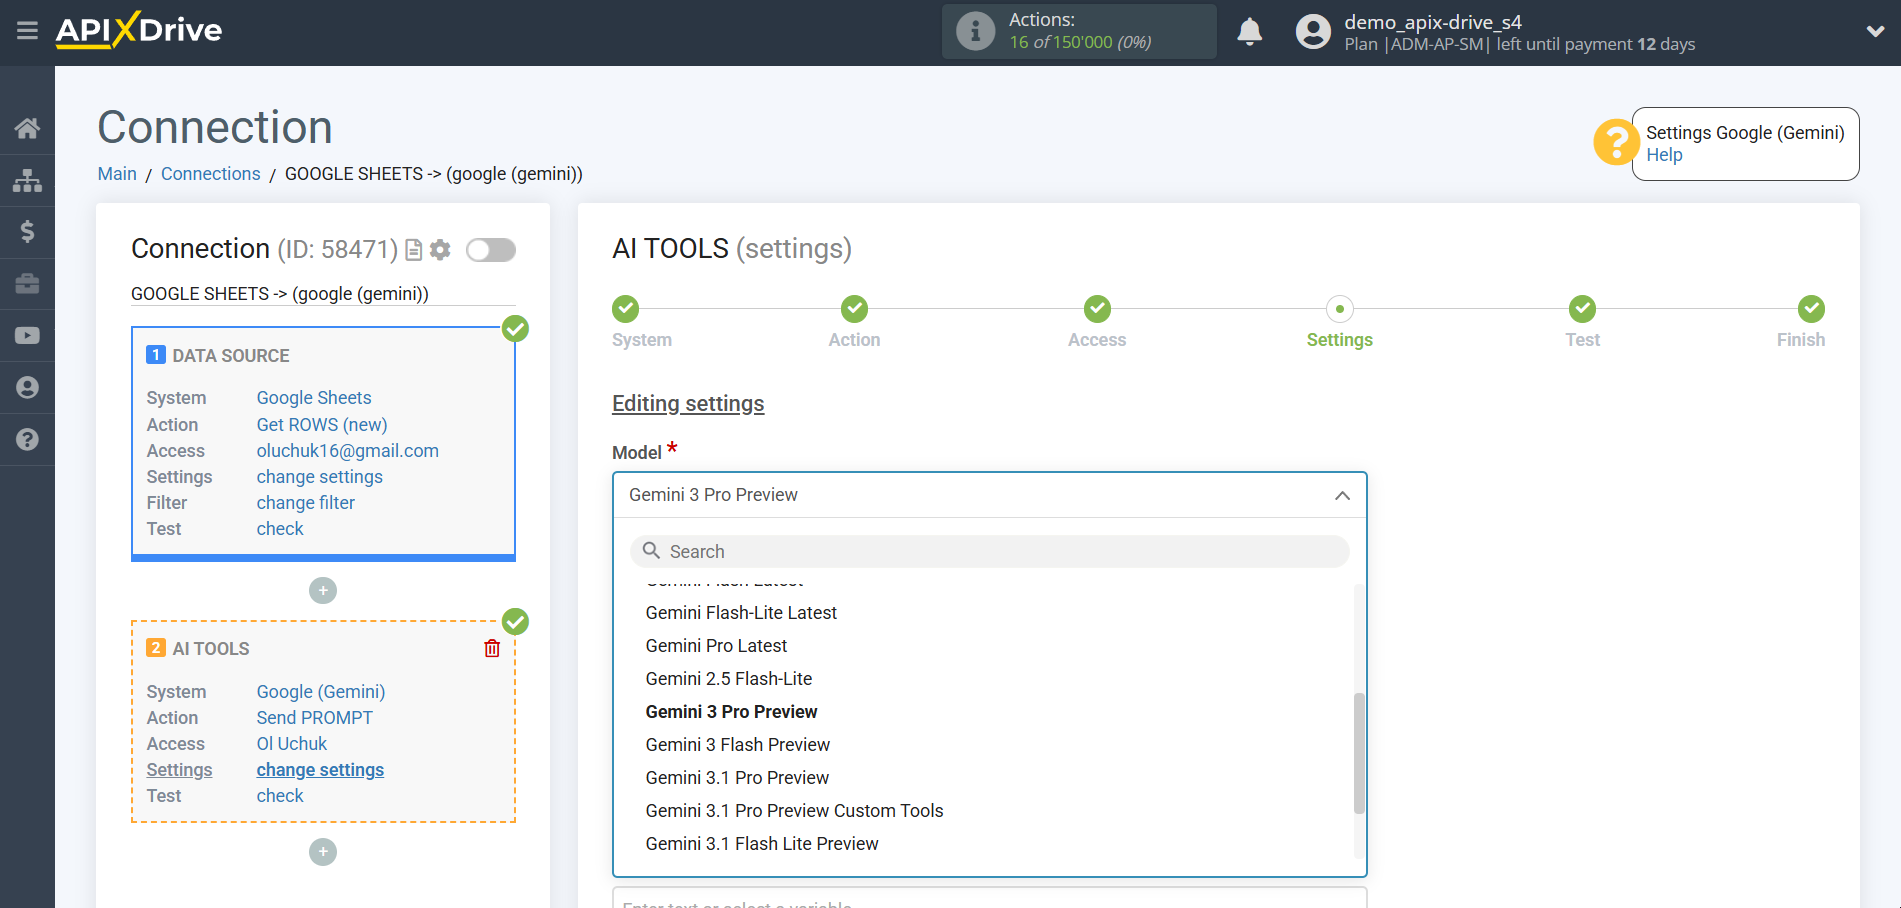Click change filter link in Data Source
The height and width of the screenshot is (908, 1901).
point(305,503)
